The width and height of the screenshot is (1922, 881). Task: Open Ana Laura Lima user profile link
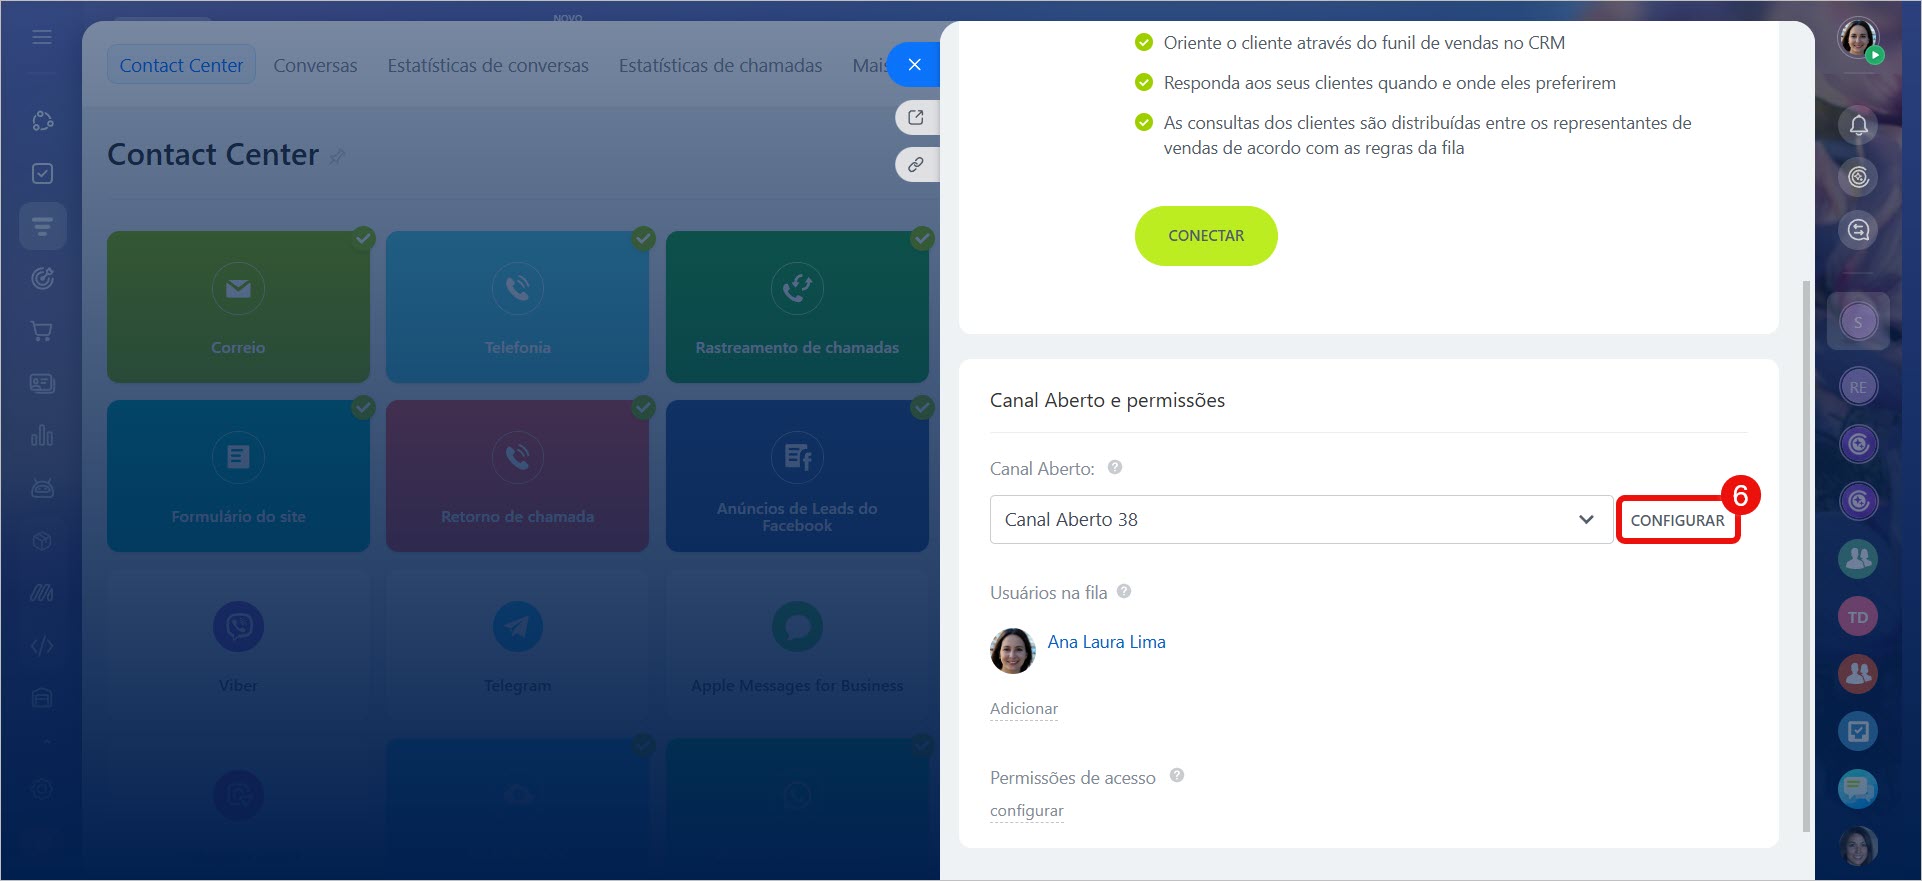1106,642
